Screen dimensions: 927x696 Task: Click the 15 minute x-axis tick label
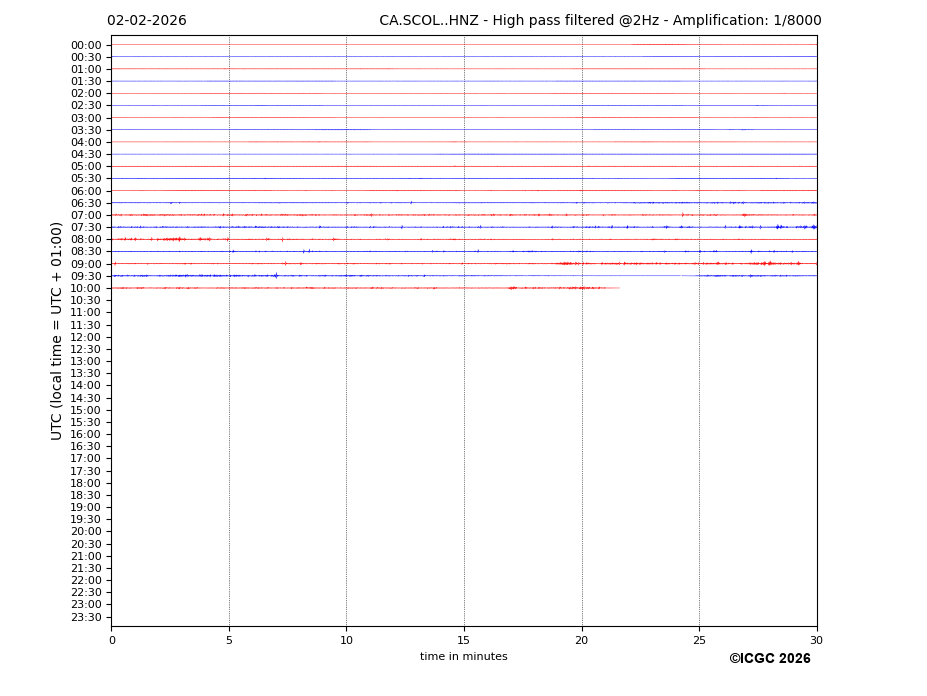(464, 640)
